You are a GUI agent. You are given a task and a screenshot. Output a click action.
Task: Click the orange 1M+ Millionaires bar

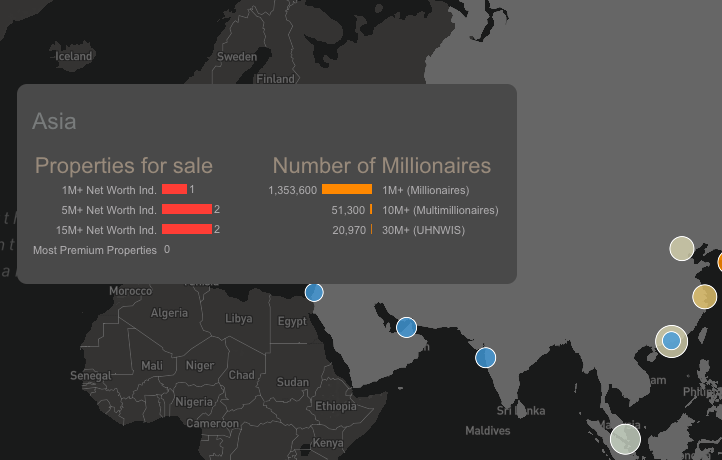click(x=347, y=189)
